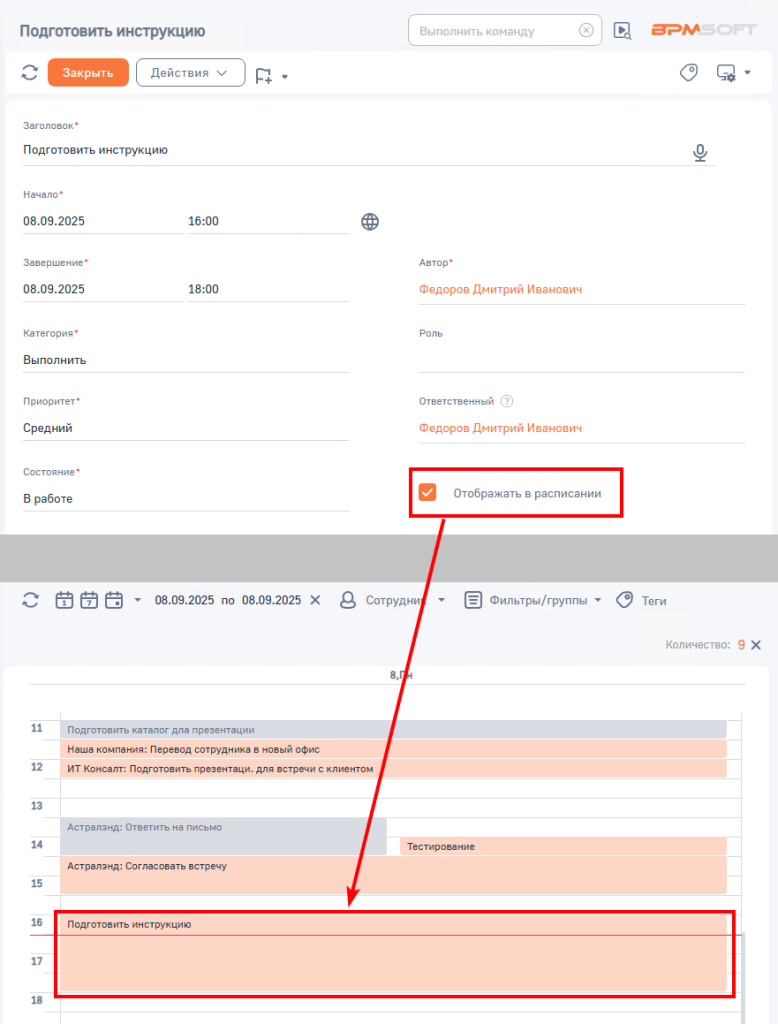Select the day view calendar icon

pyautogui.click(x=64, y=600)
